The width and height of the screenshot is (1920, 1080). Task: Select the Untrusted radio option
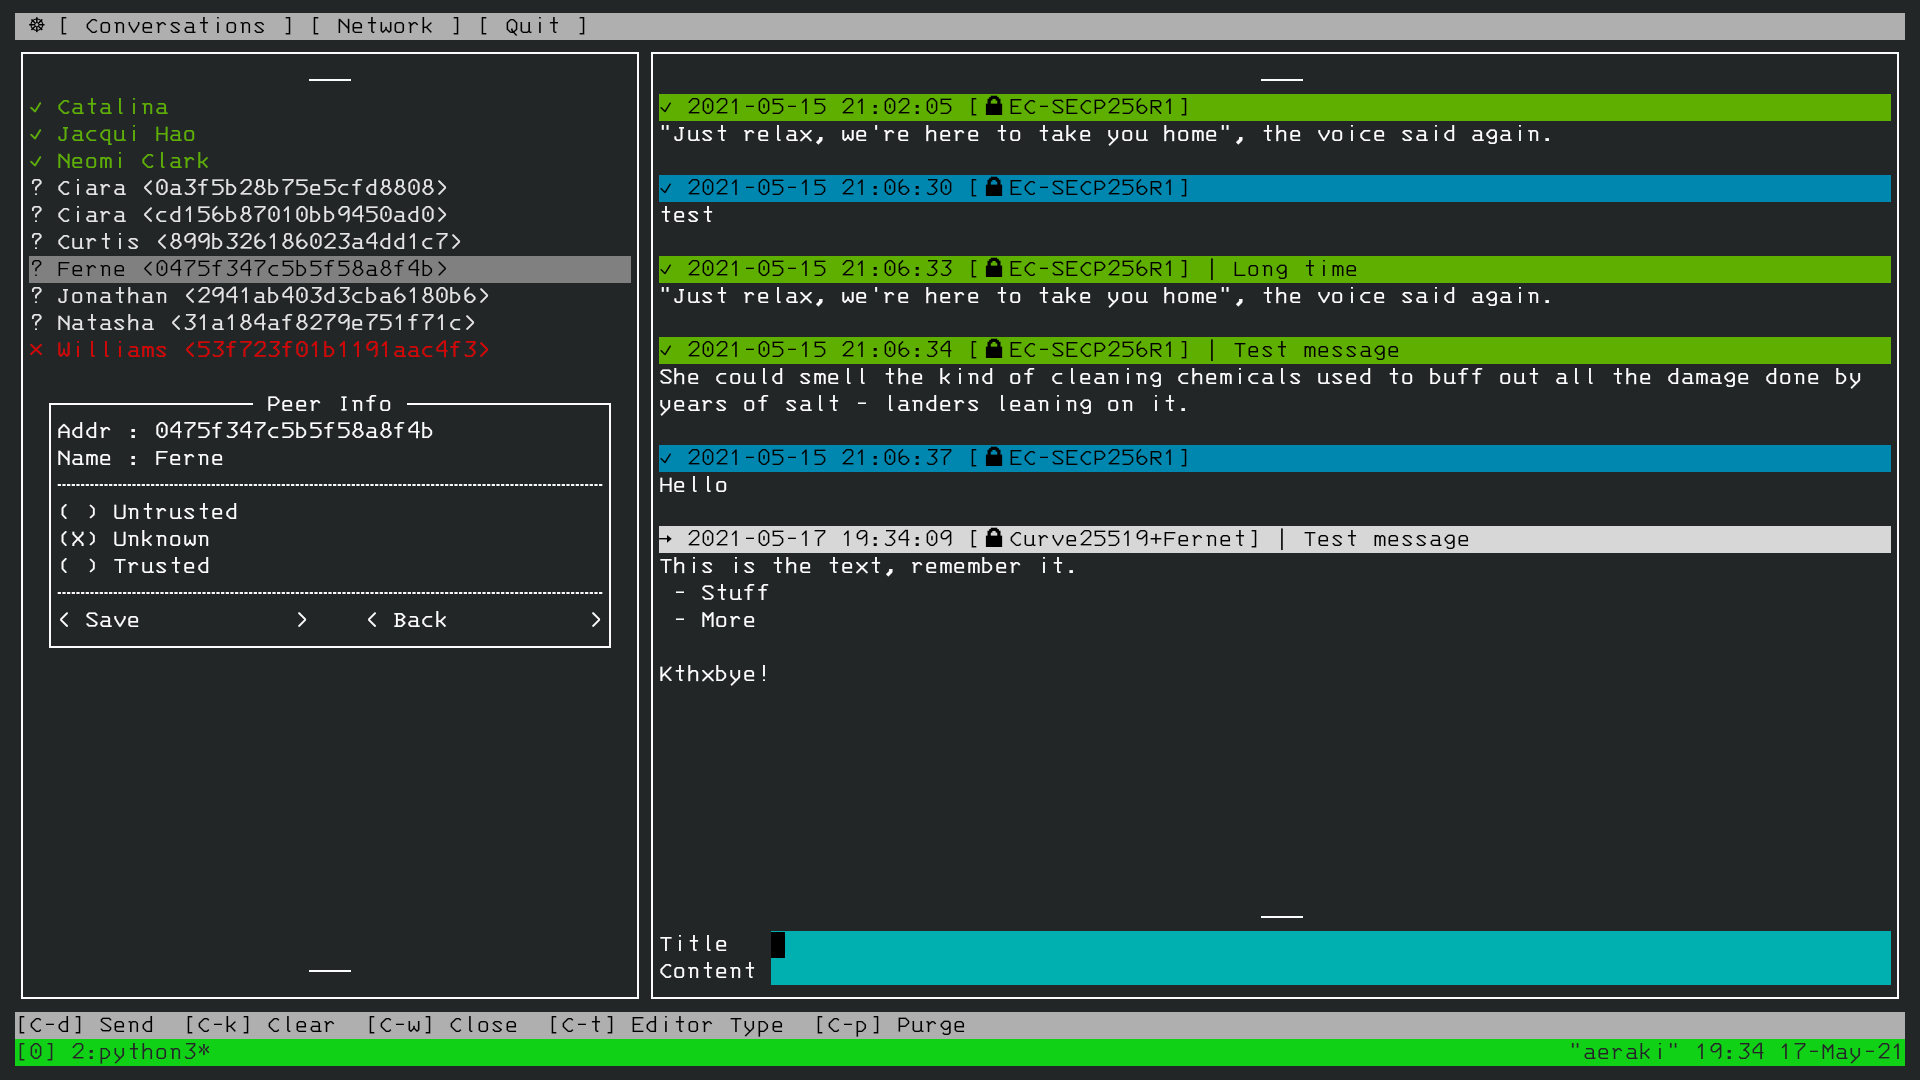pos(78,512)
